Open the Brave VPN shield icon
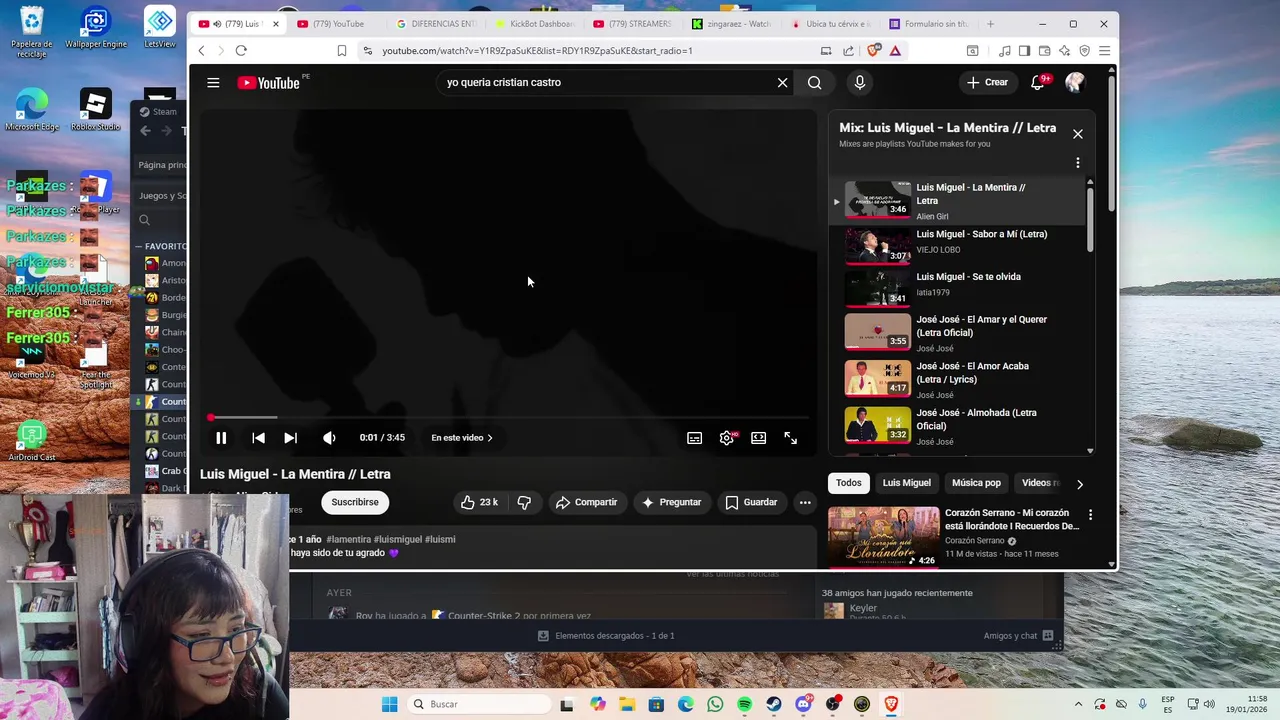1280x720 pixels. (1084, 51)
